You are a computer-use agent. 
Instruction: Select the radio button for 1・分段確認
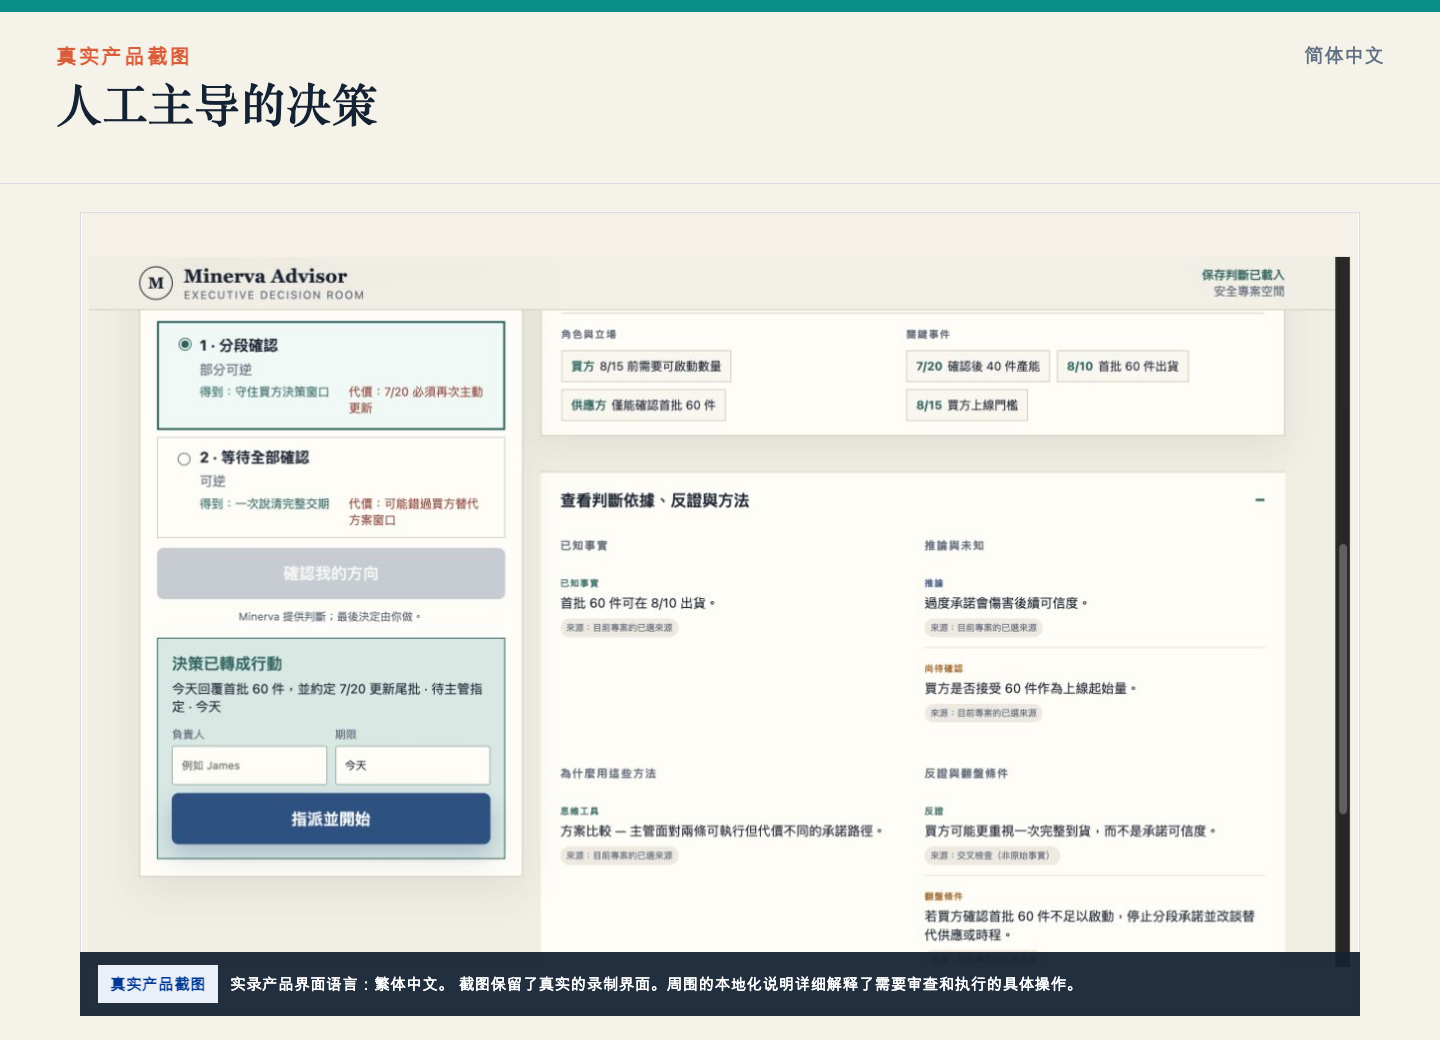[x=185, y=345]
